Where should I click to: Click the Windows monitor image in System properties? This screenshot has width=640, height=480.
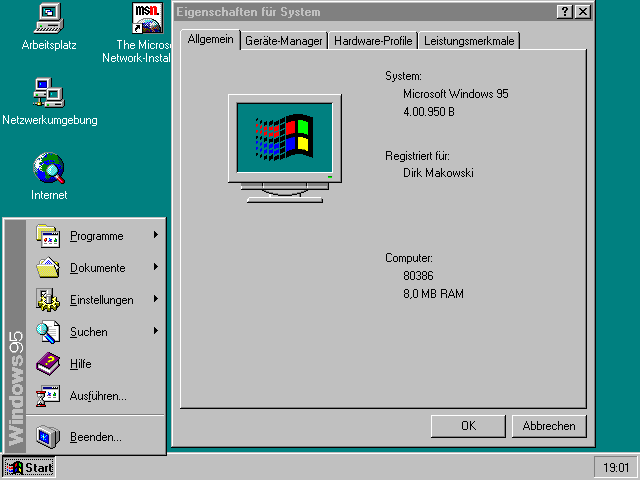coord(284,149)
